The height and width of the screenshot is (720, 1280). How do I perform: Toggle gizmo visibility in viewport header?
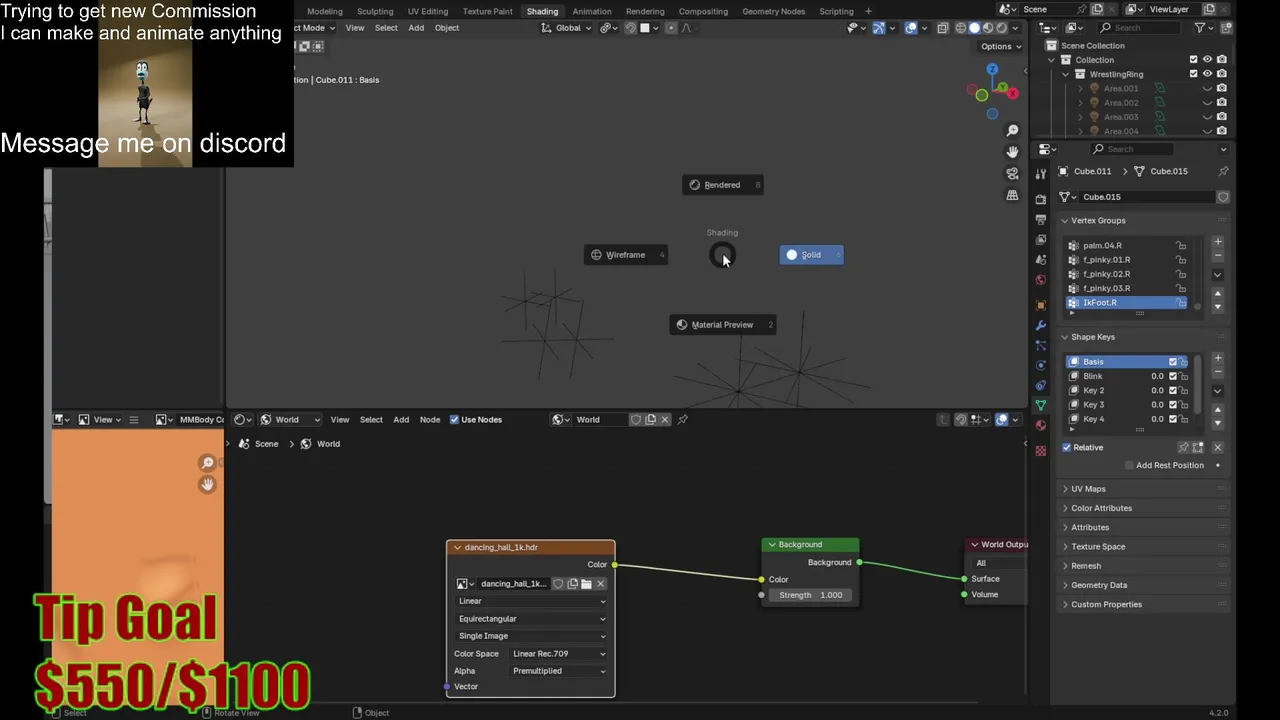coord(878,28)
